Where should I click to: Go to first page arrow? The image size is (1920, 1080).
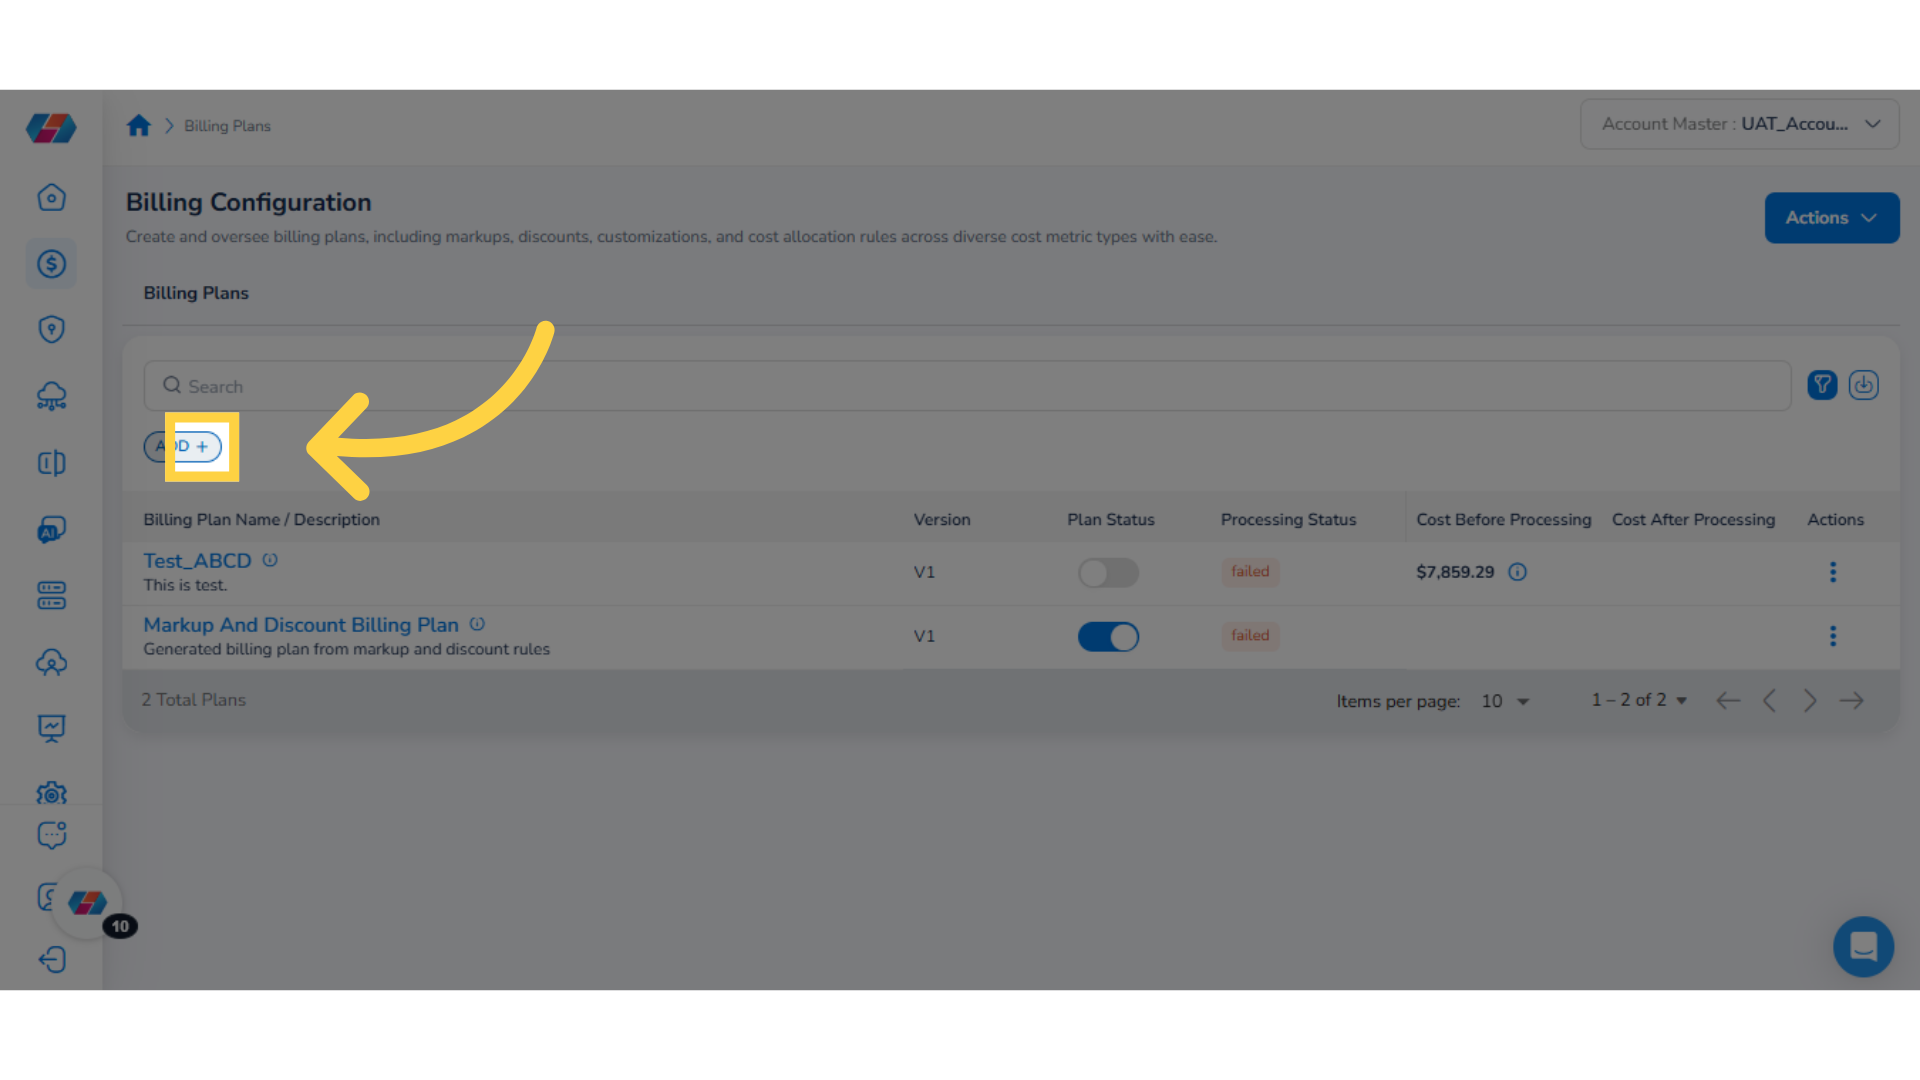[x=1728, y=701]
